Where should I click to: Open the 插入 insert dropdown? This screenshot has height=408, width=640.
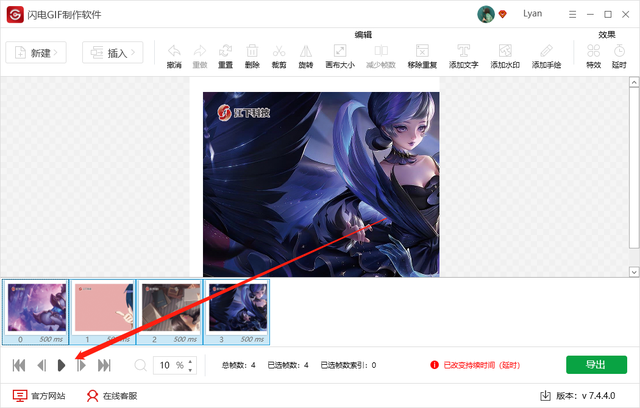point(113,53)
